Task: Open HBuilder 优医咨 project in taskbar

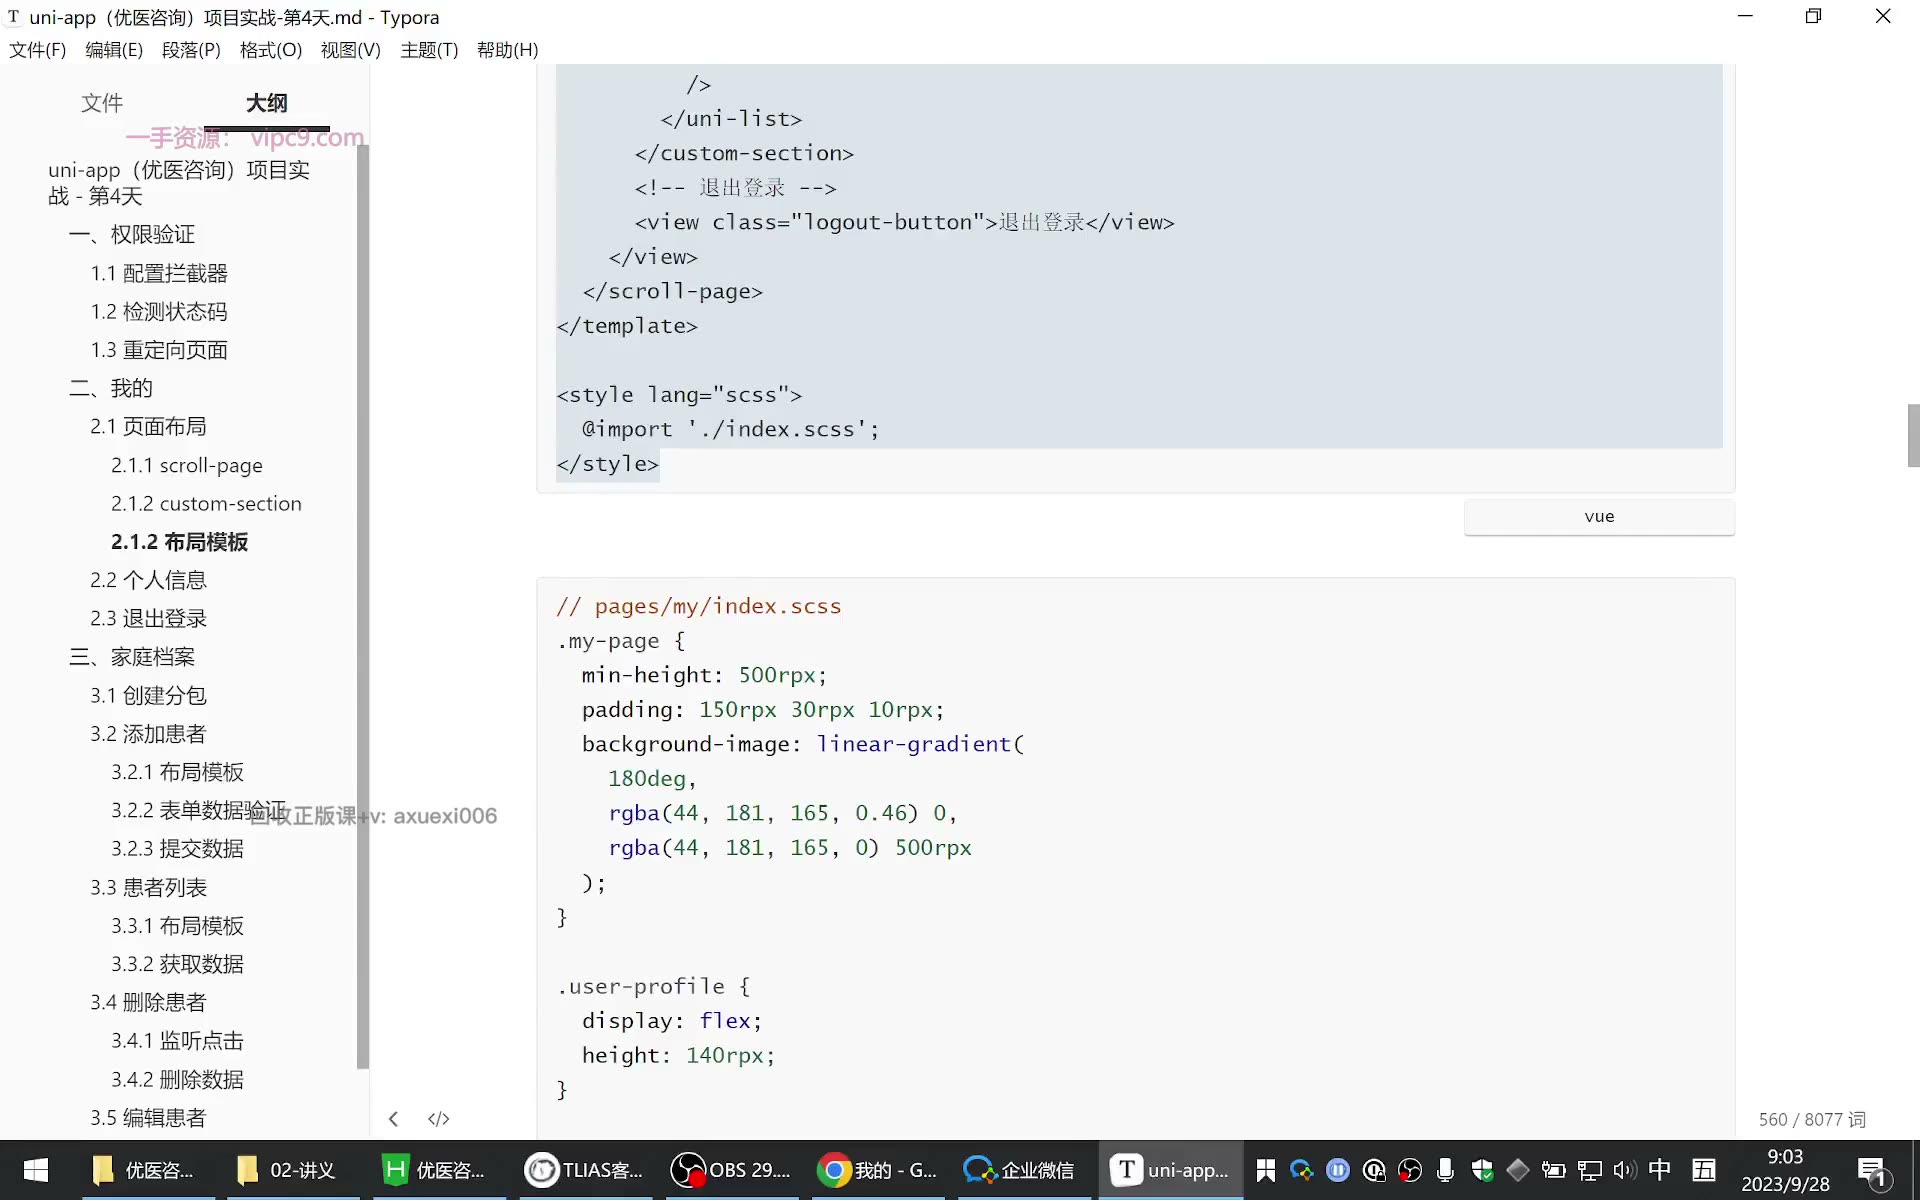Action: [x=436, y=1170]
